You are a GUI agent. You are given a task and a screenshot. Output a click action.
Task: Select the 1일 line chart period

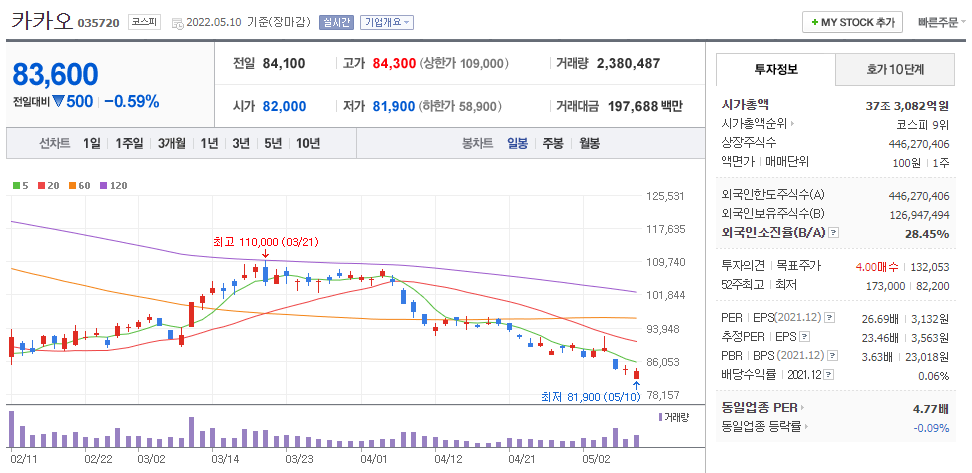click(x=92, y=144)
